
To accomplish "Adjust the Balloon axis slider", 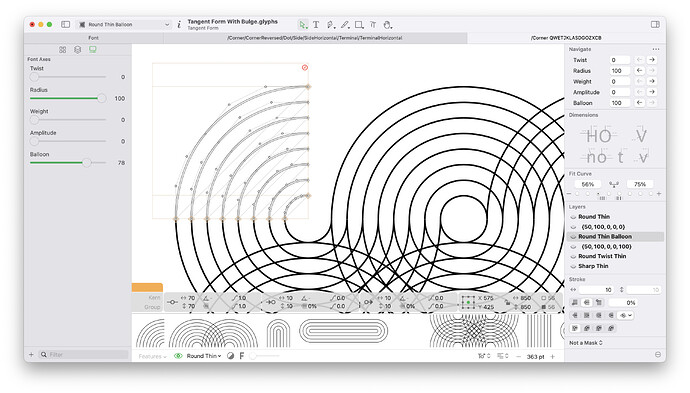I will (87, 163).
